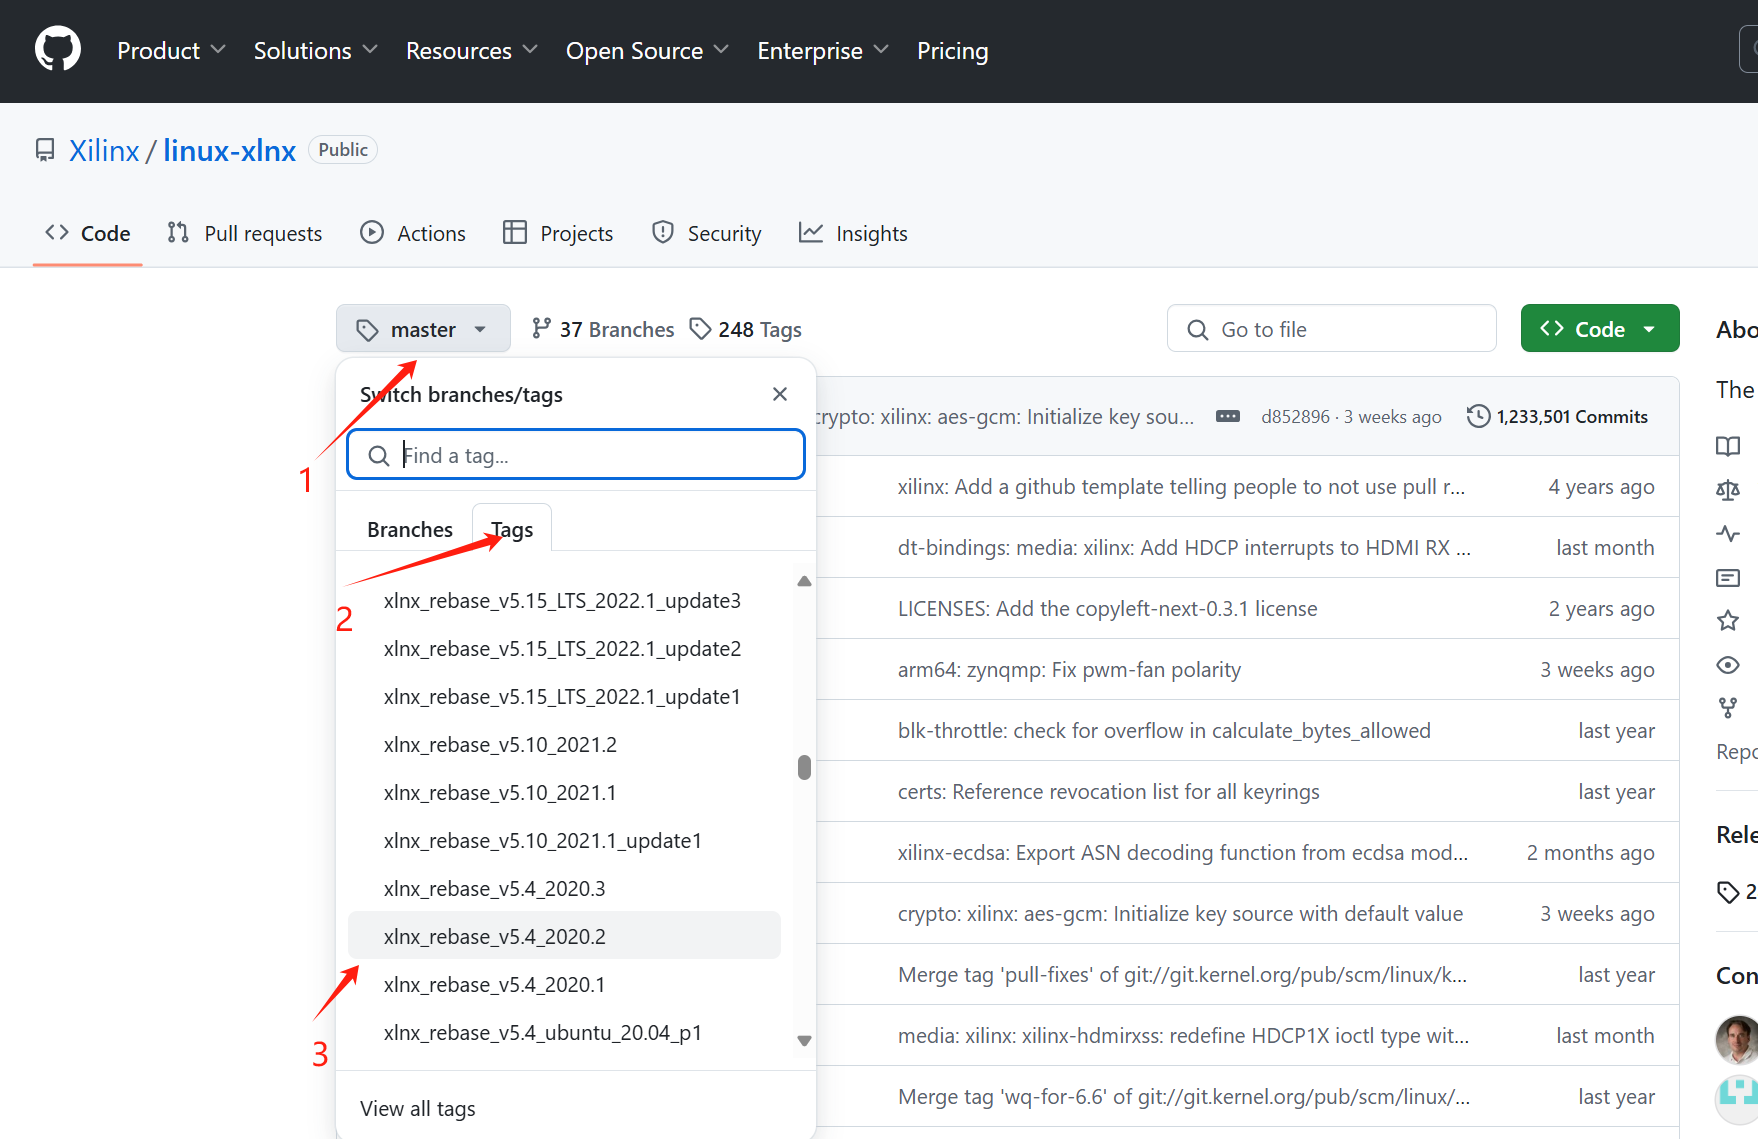Select the Code tab
This screenshot has width=1758, height=1139.
tap(88, 233)
